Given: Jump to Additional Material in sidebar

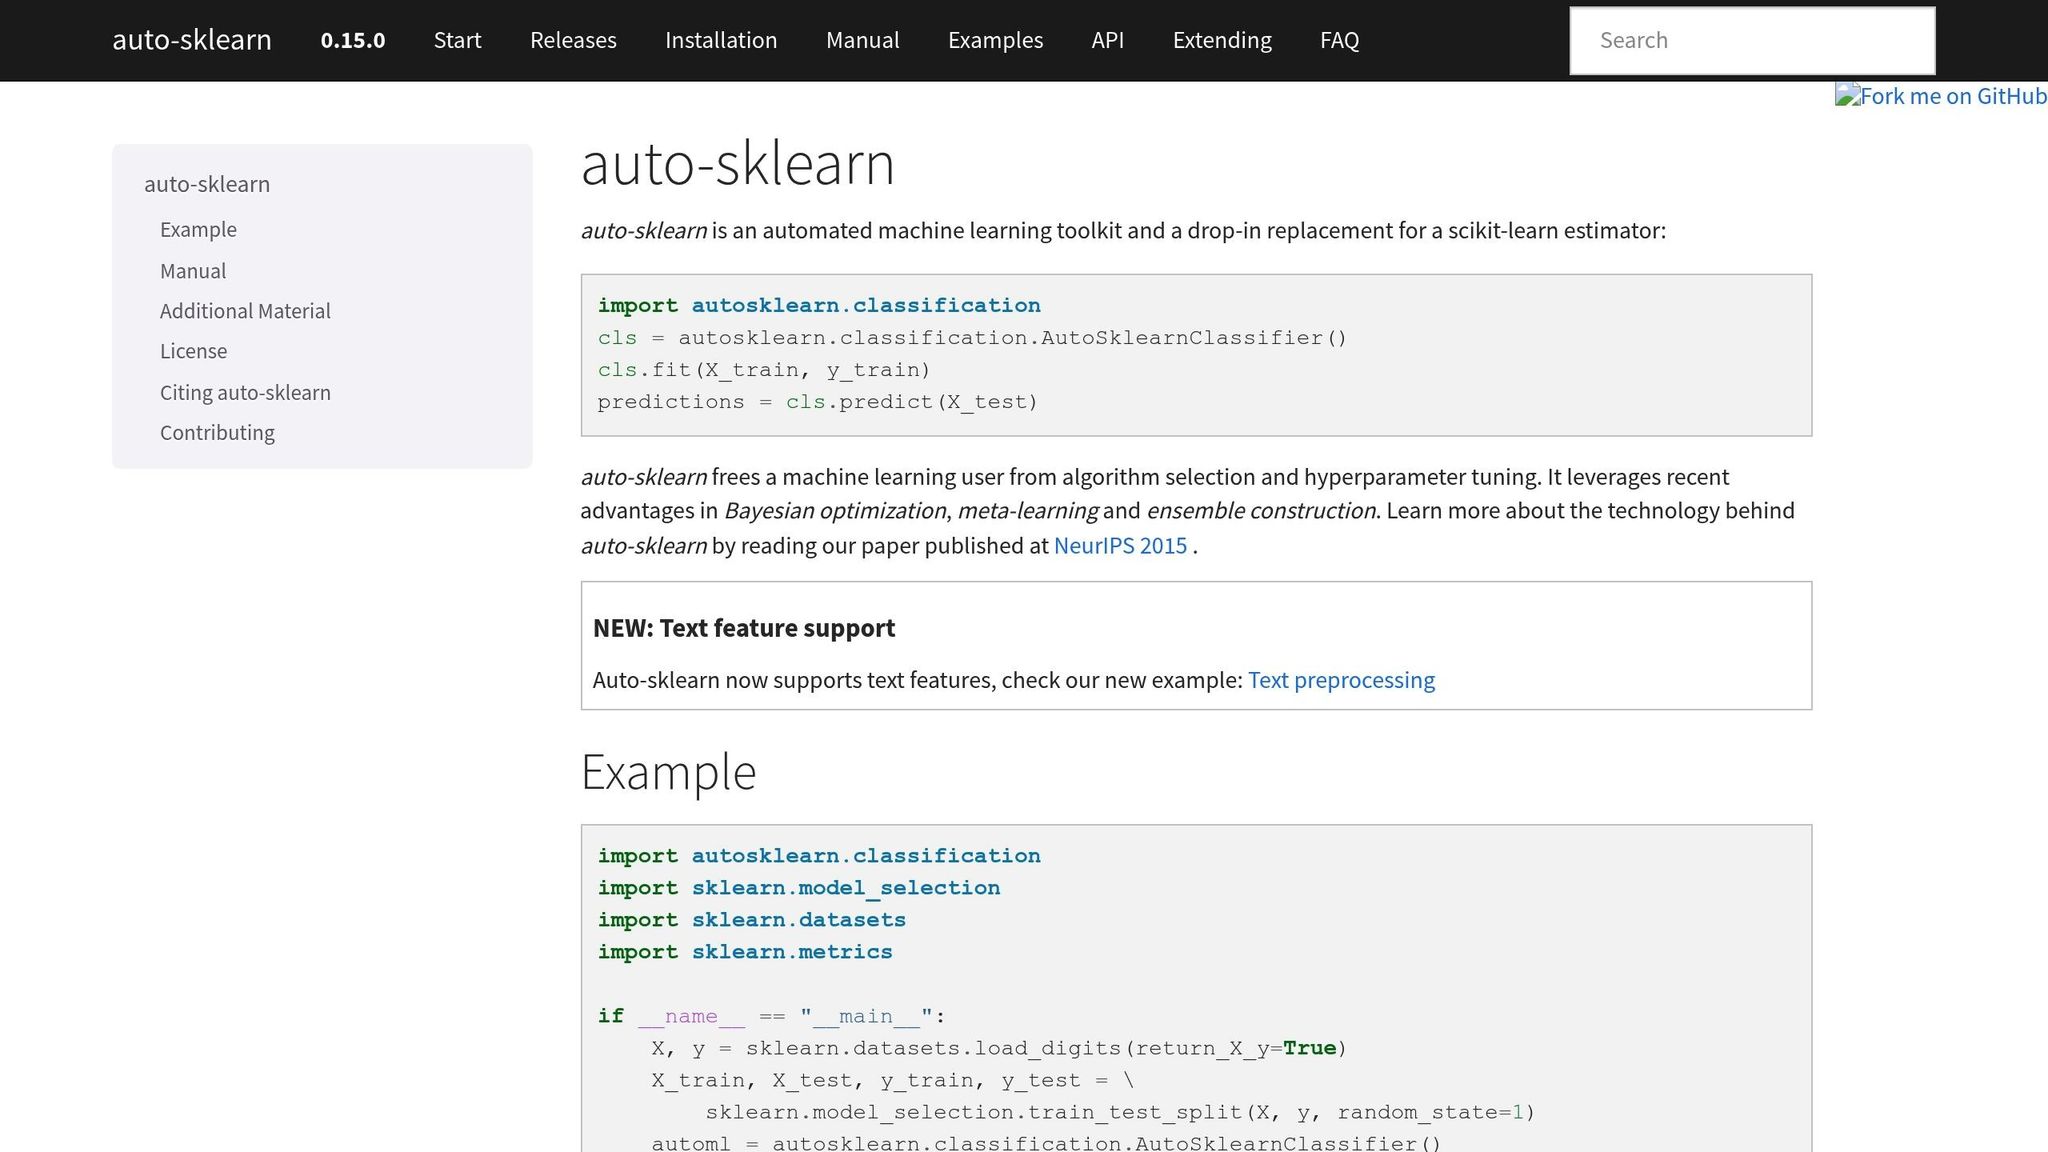Looking at the screenshot, I should (245, 311).
